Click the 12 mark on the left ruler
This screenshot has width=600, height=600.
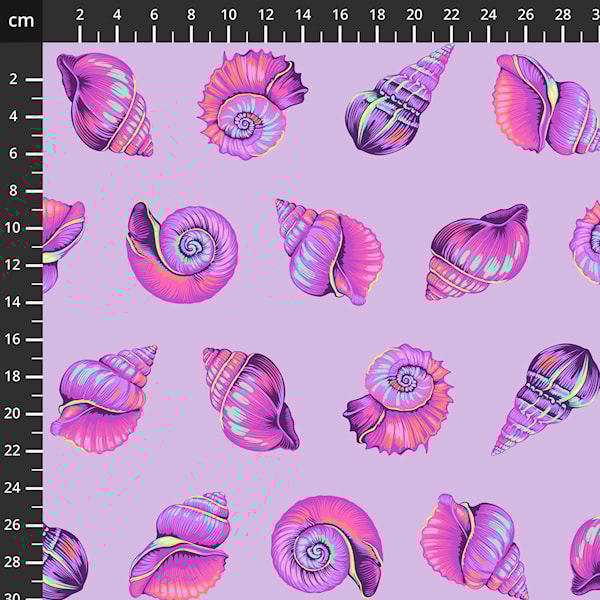click(x=16, y=265)
